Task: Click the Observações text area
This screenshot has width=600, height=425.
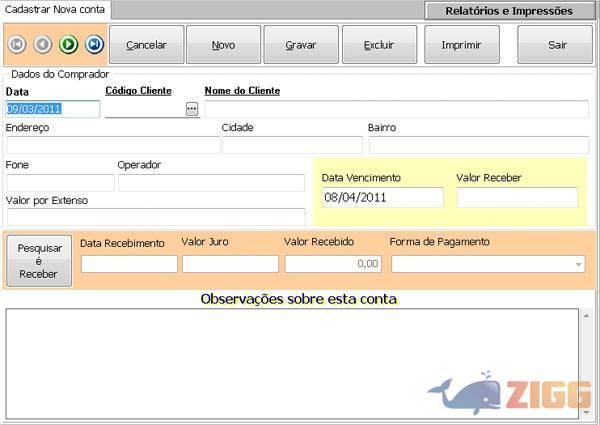Action: pyautogui.click(x=291, y=360)
